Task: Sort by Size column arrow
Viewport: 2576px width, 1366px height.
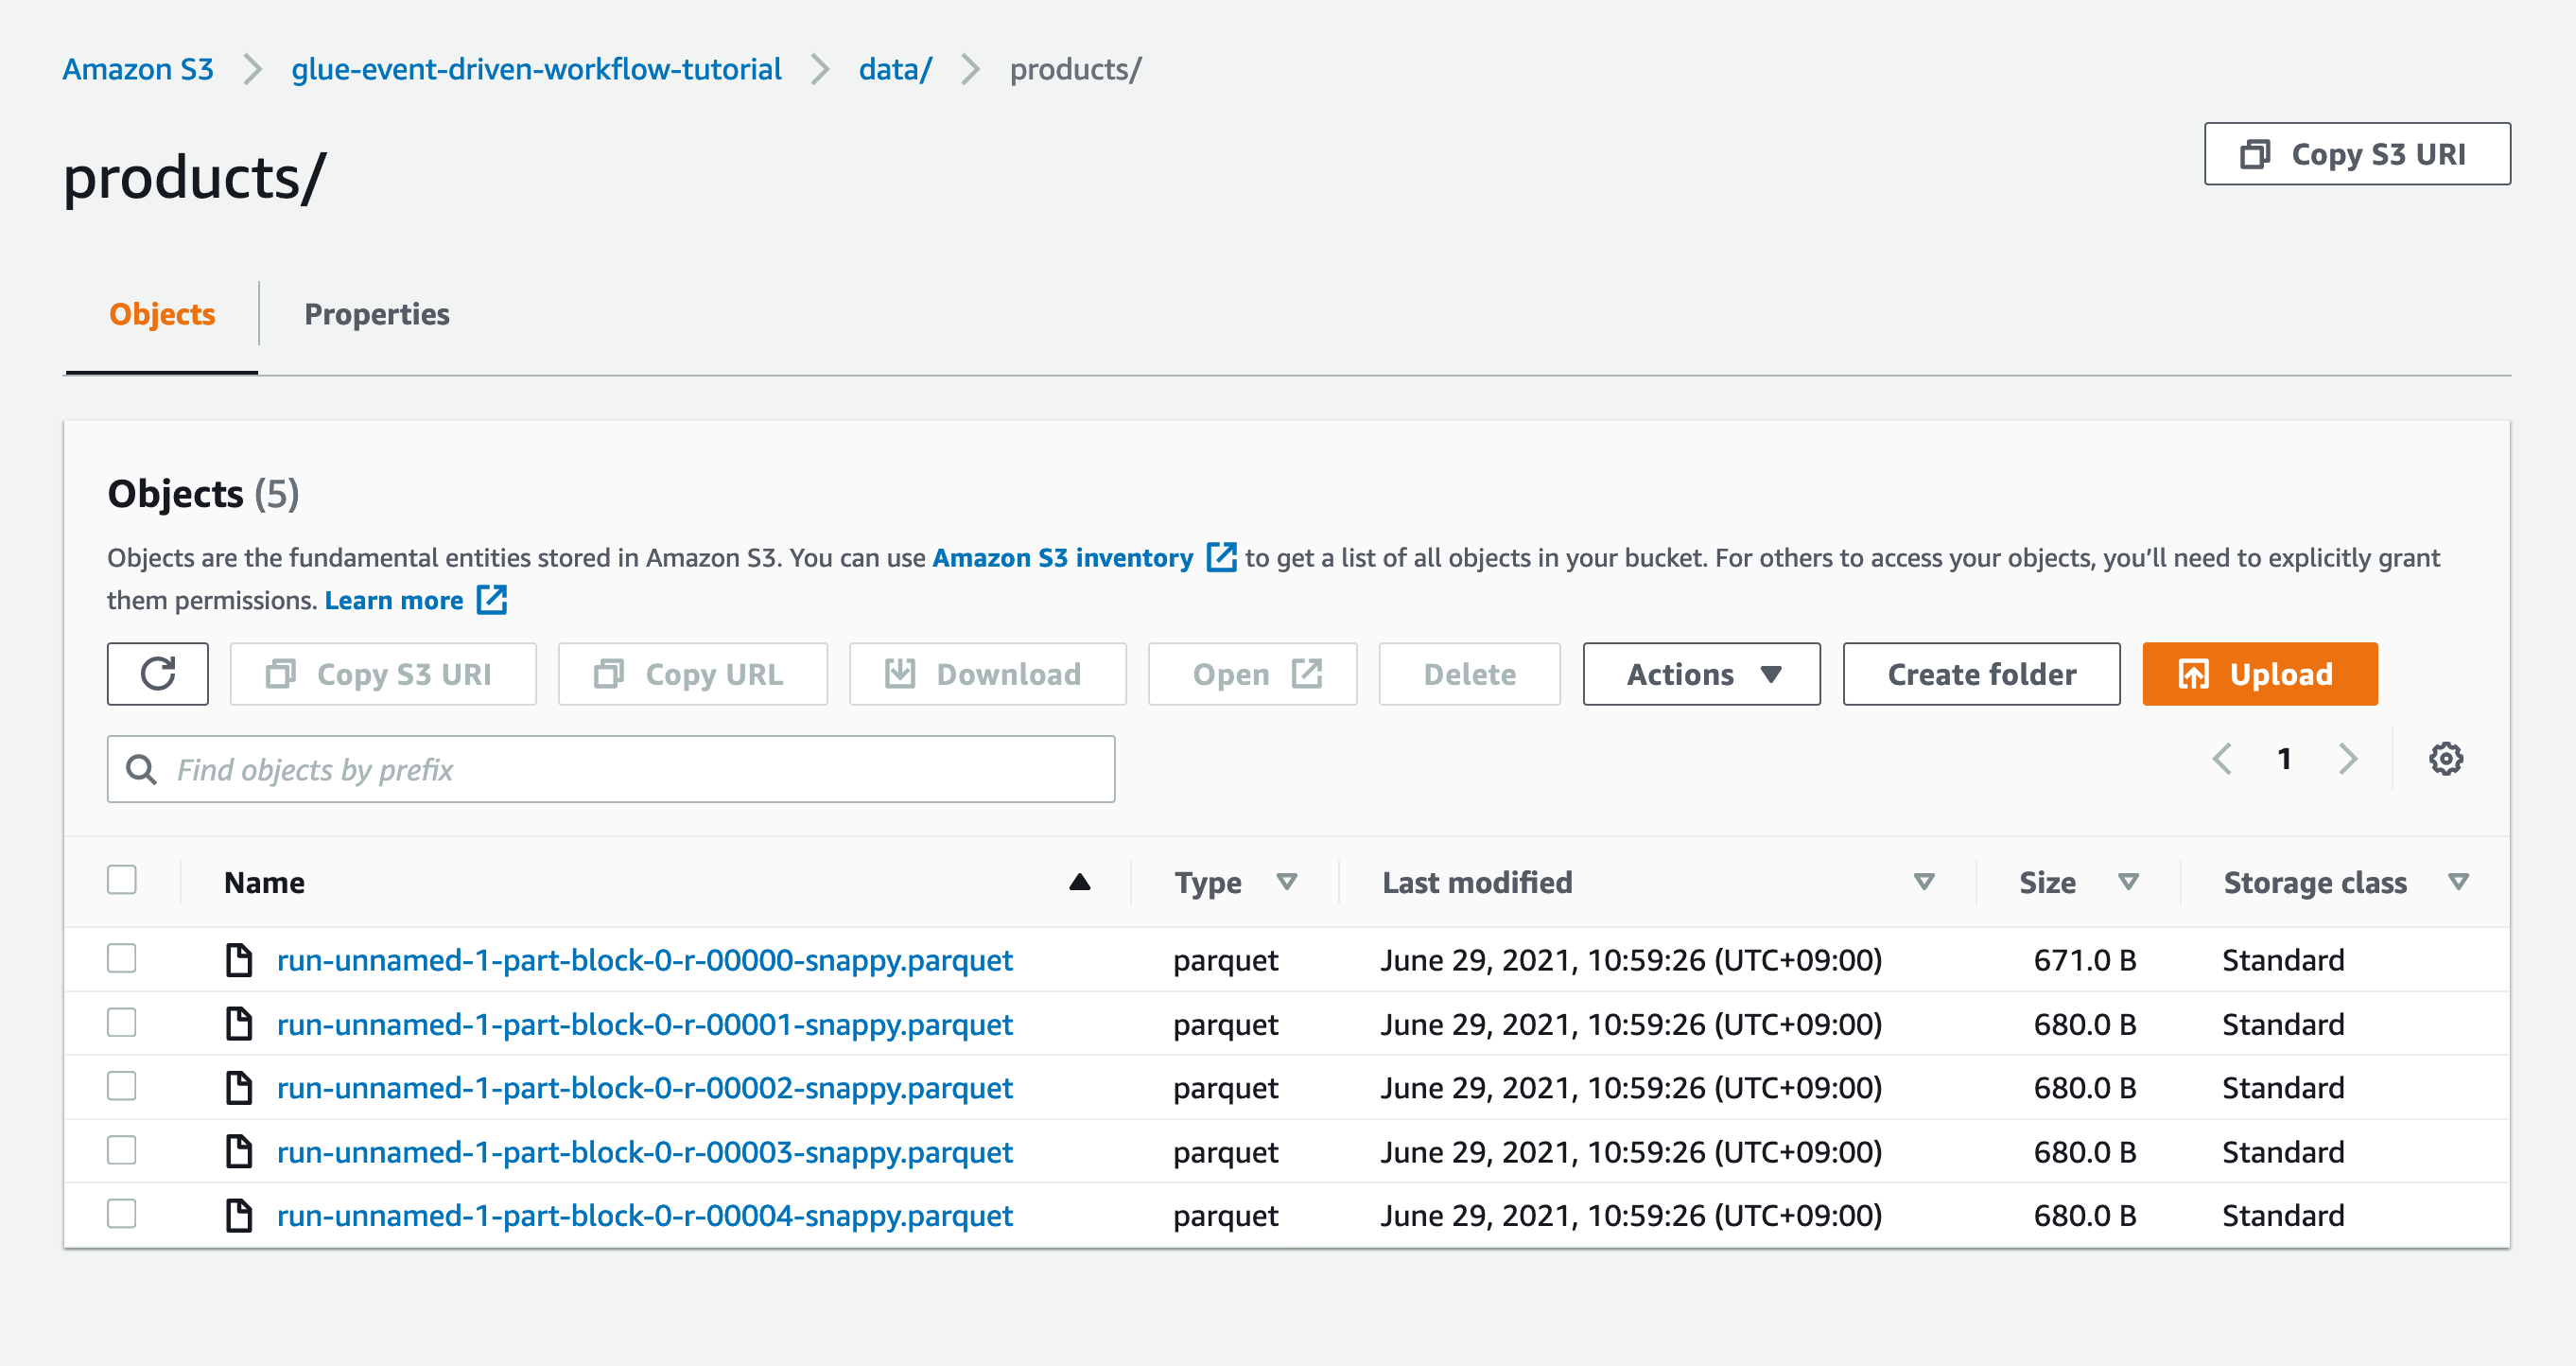Action: point(2128,882)
